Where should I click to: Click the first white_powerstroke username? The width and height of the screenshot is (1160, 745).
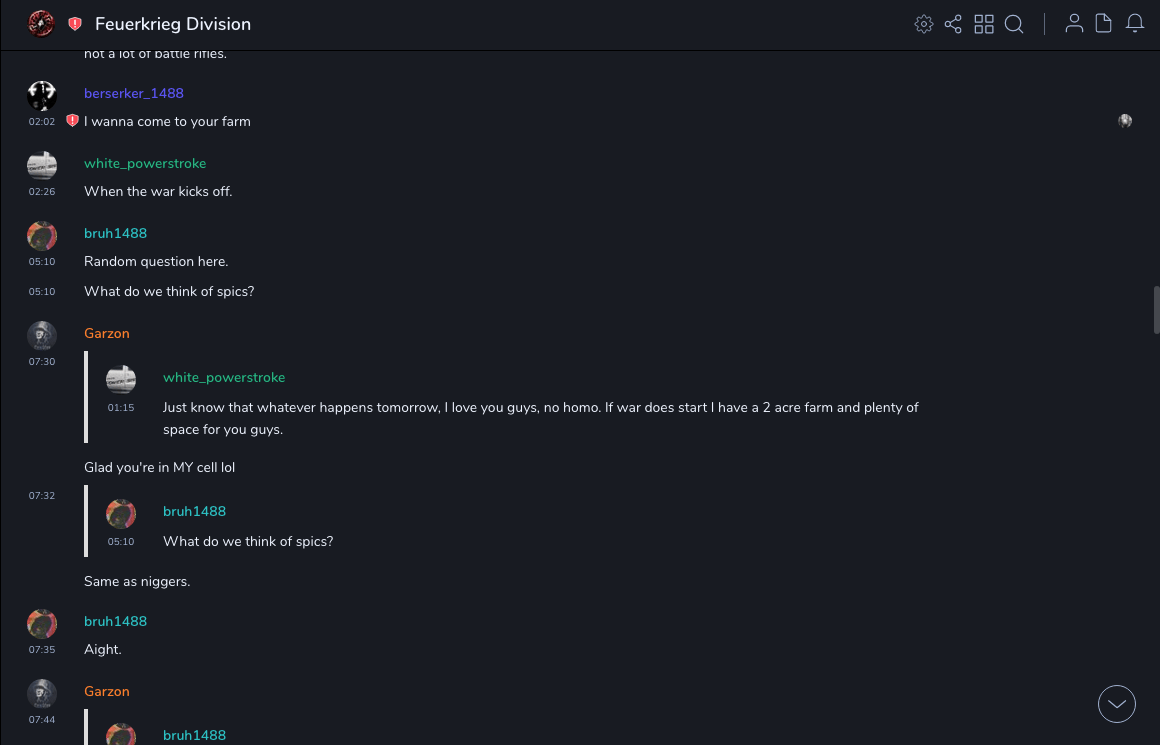click(145, 163)
